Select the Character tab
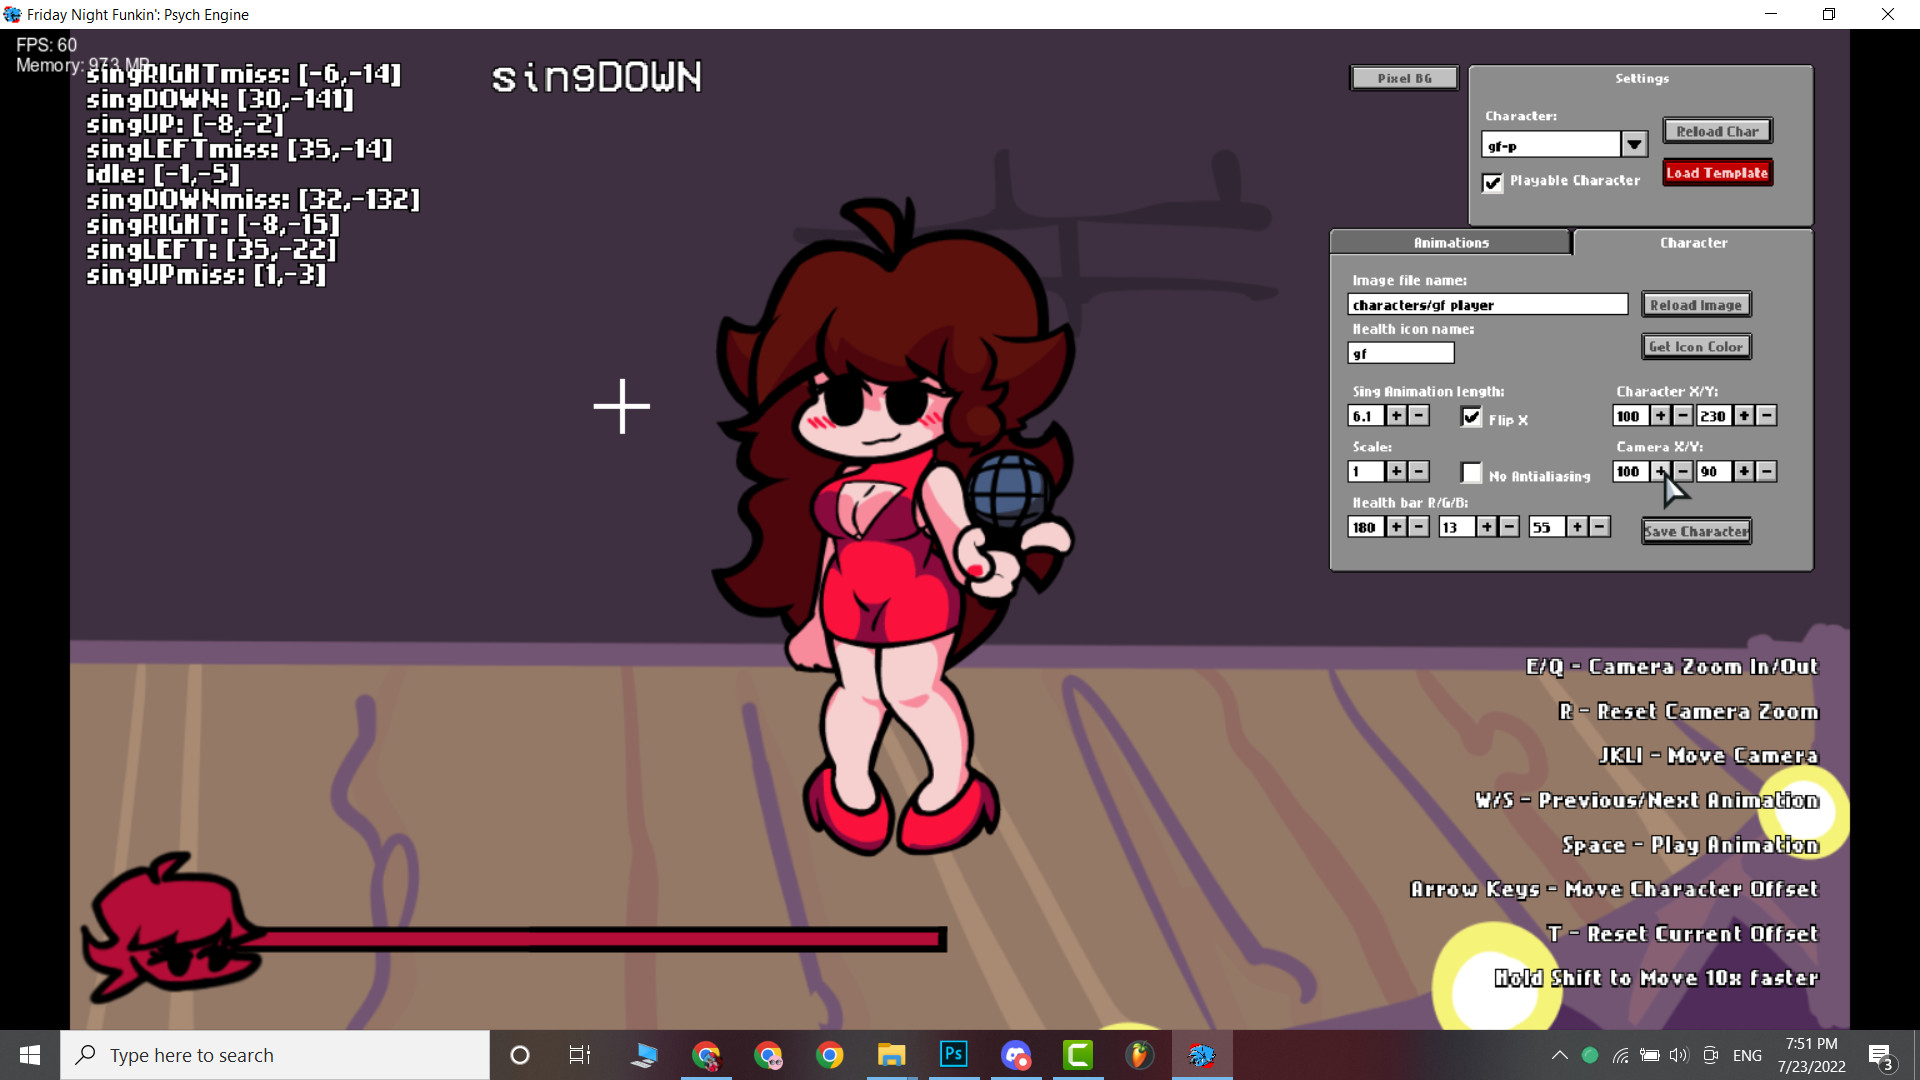The height and width of the screenshot is (1080, 1920). [1693, 243]
